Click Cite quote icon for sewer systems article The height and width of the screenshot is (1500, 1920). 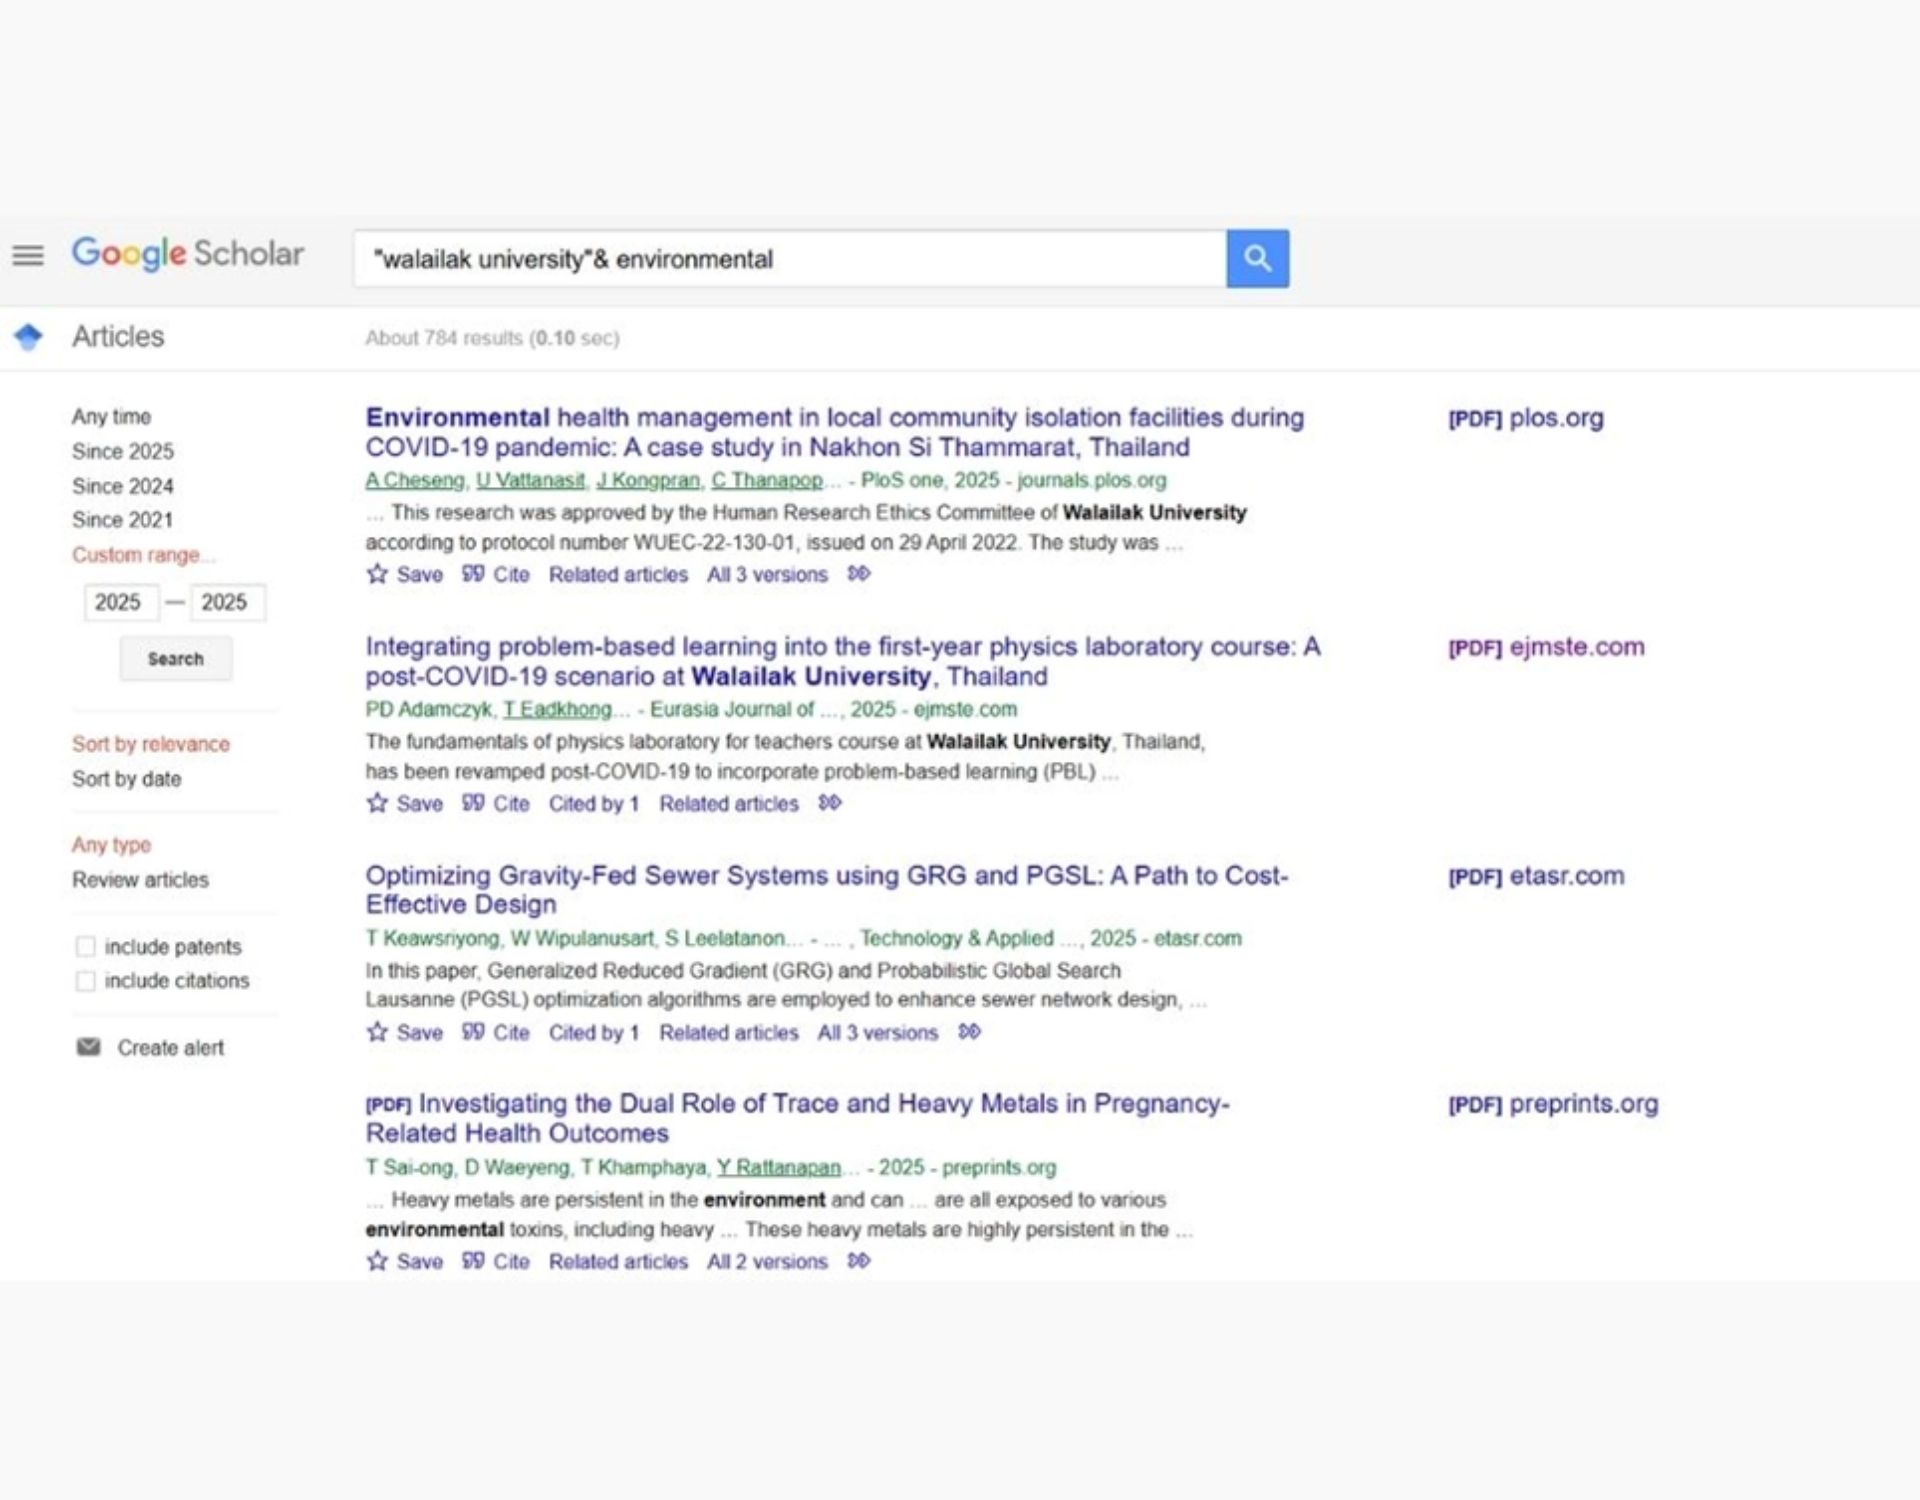point(473,1032)
